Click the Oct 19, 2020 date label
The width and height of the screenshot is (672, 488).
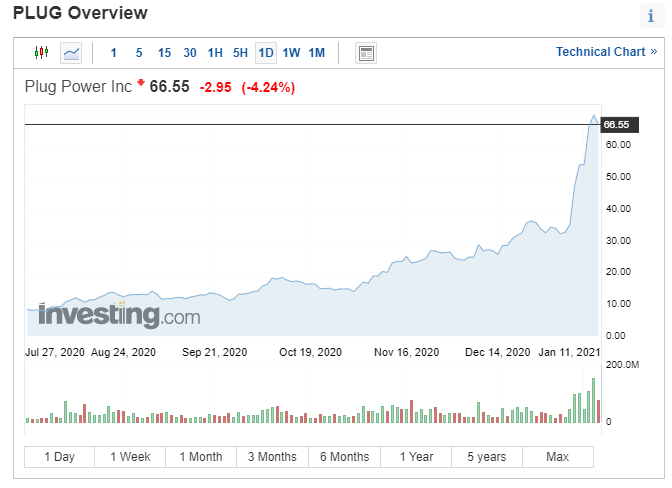click(311, 352)
